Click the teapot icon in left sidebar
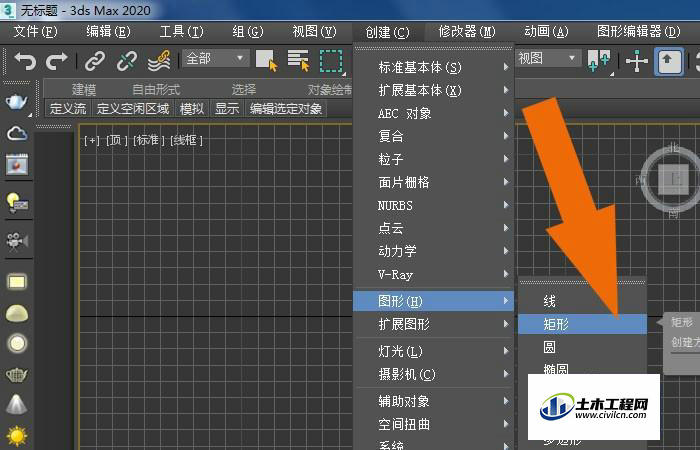 tap(17, 102)
